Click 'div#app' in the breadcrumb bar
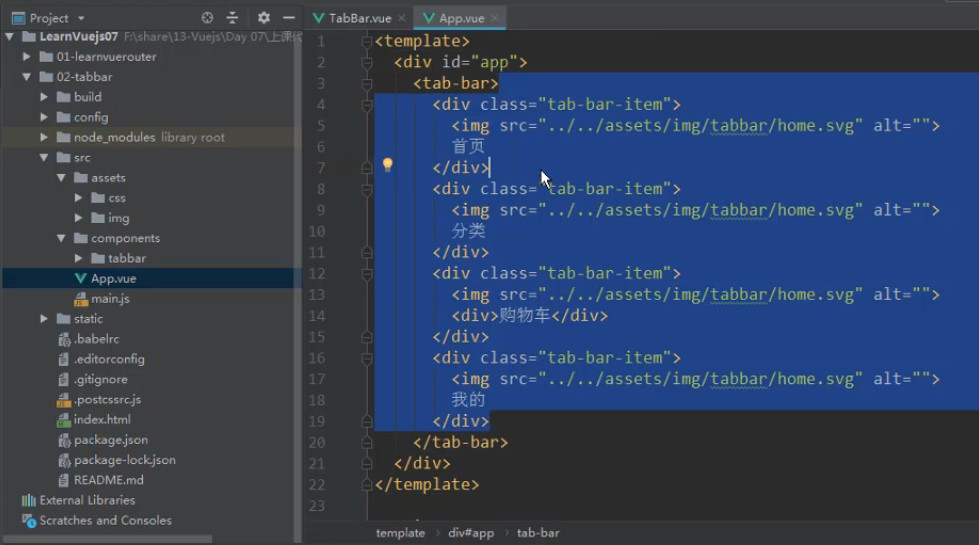 coord(471,533)
